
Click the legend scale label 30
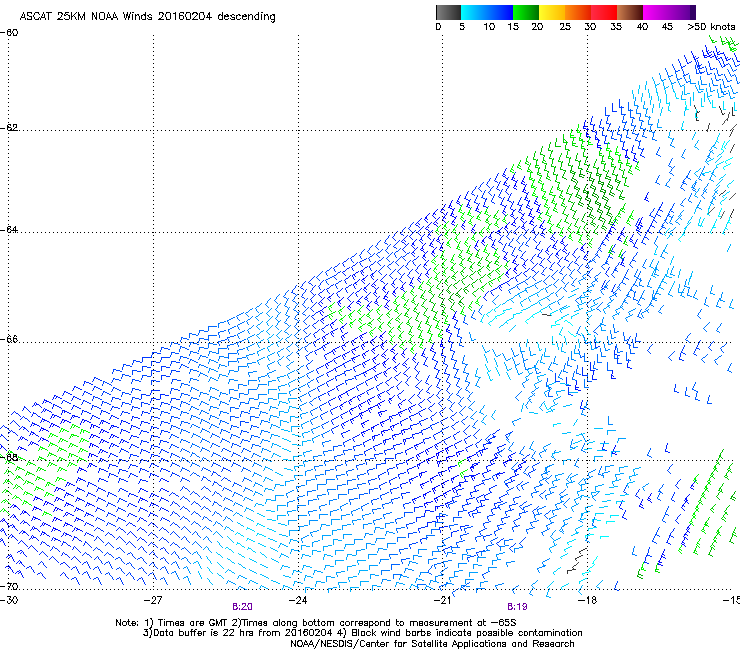(590, 27)
